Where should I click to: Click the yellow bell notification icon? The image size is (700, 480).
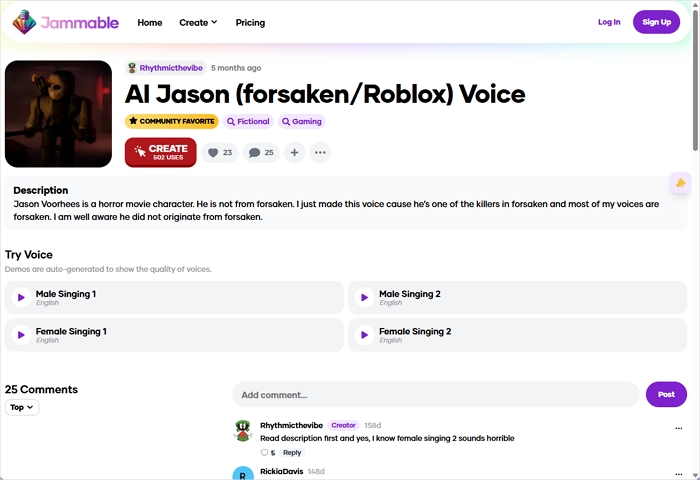click(x=680, y=183)
